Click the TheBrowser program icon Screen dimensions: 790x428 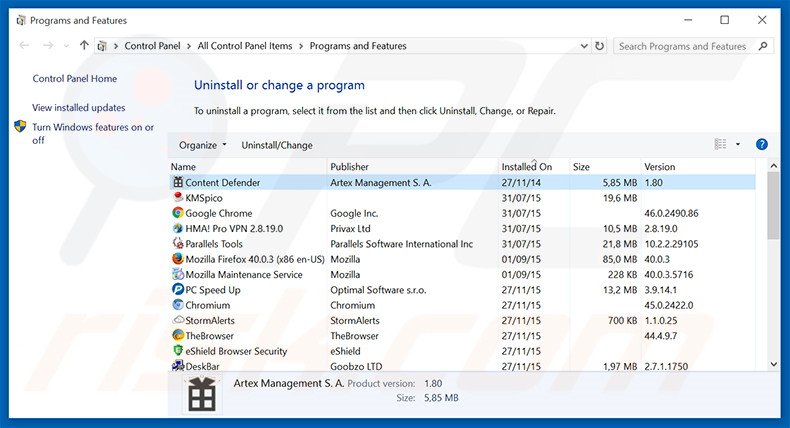[x=178, y=335]
